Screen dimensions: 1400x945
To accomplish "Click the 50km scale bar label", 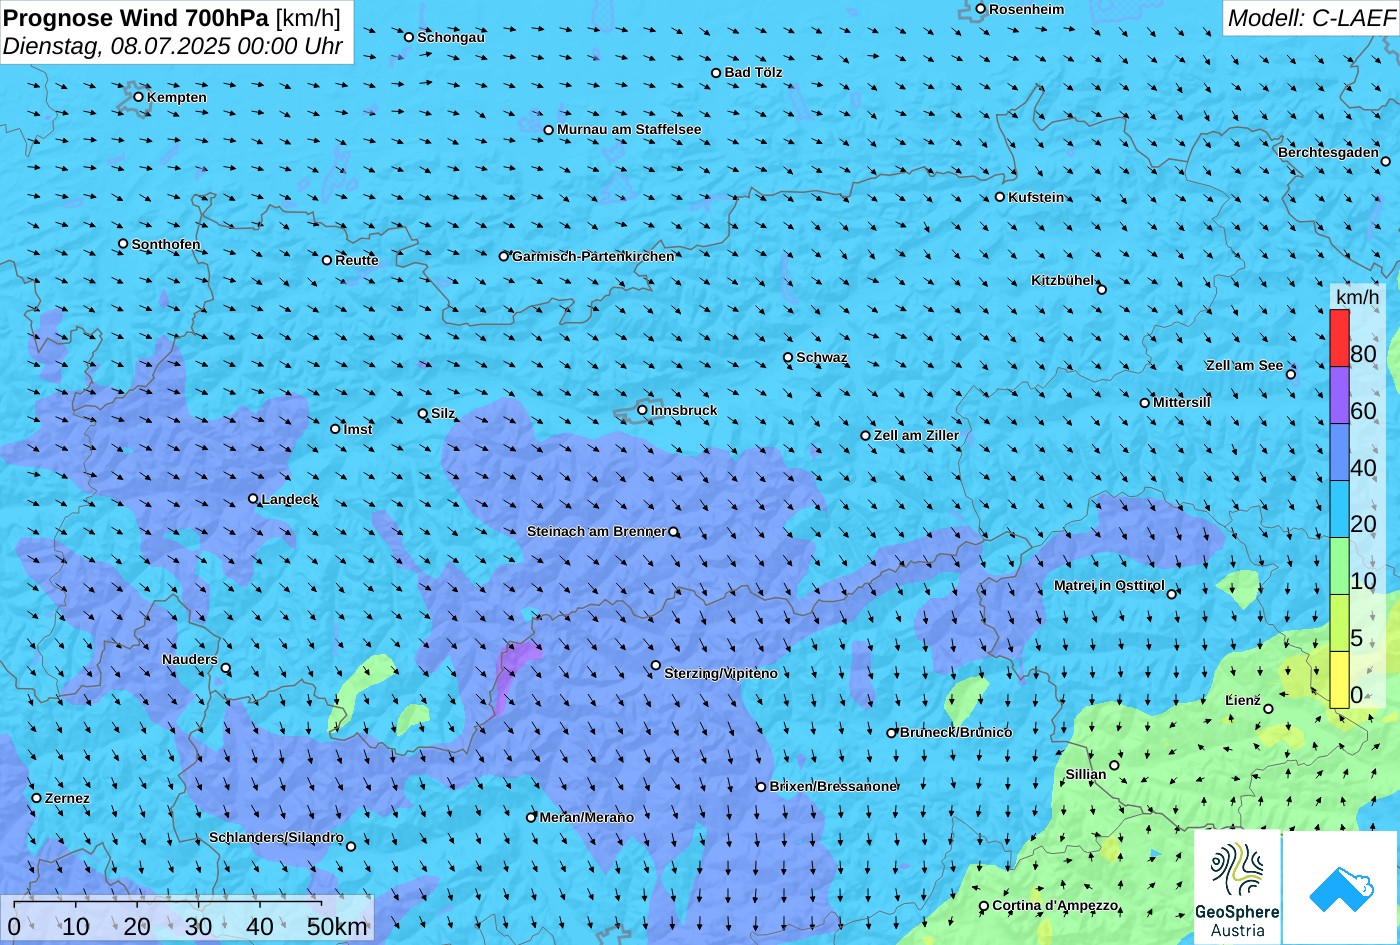I will coord(337,927).
